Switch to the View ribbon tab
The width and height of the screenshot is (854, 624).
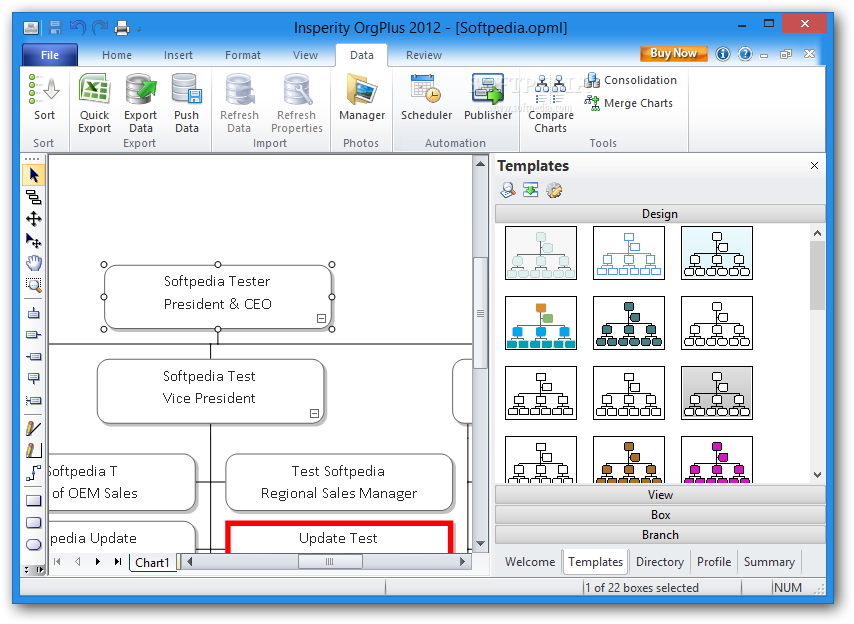pos(305,55)
